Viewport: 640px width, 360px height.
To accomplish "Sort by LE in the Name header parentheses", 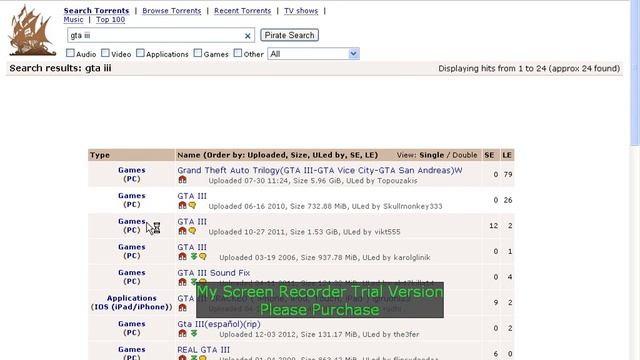I will pyautogui.click(x=370, y=155).
